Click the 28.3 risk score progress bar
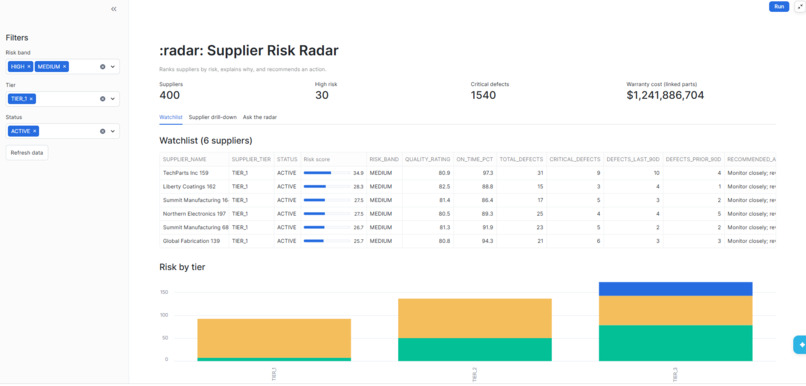The height and width of the screenshot is (386, 806). pyautogui.click(x=327, y=187)
